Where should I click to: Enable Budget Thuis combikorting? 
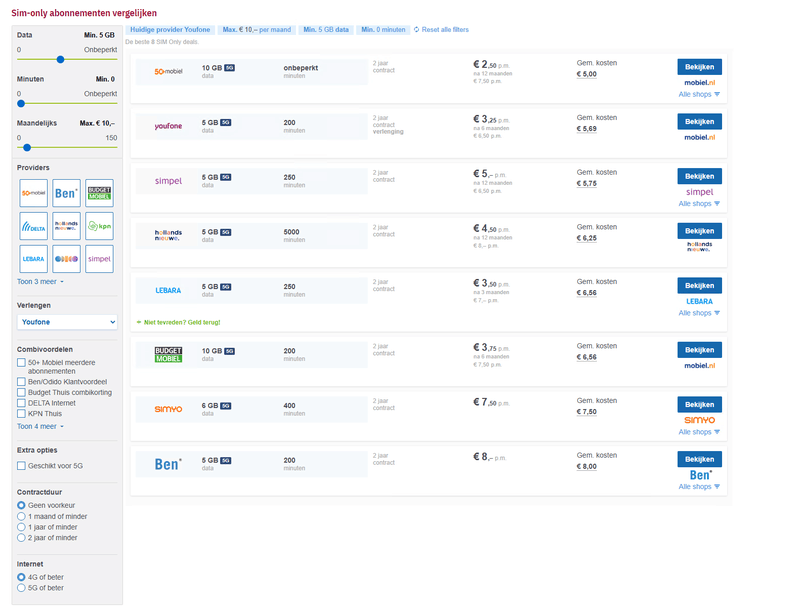pyautogui.click(x=21, y=392)
